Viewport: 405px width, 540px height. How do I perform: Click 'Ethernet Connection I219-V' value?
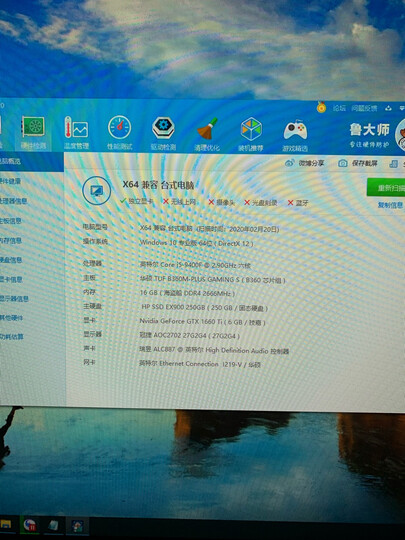point(200,364)
